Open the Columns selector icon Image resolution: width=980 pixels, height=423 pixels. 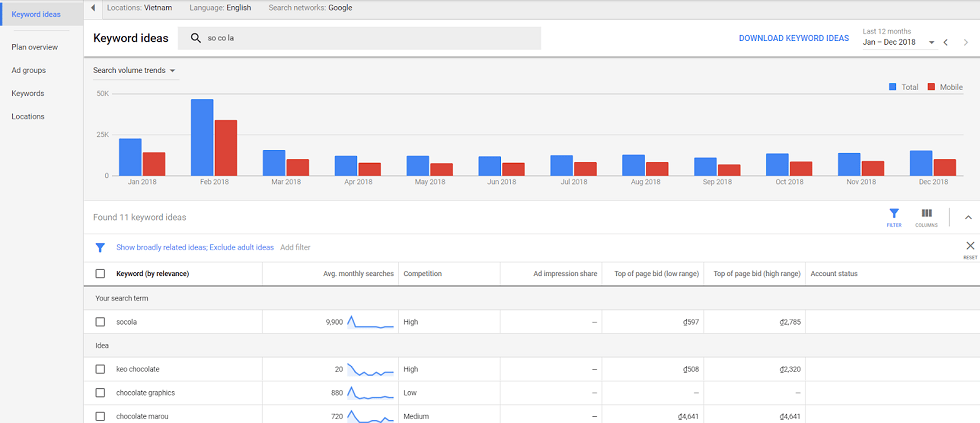(926, 213)
